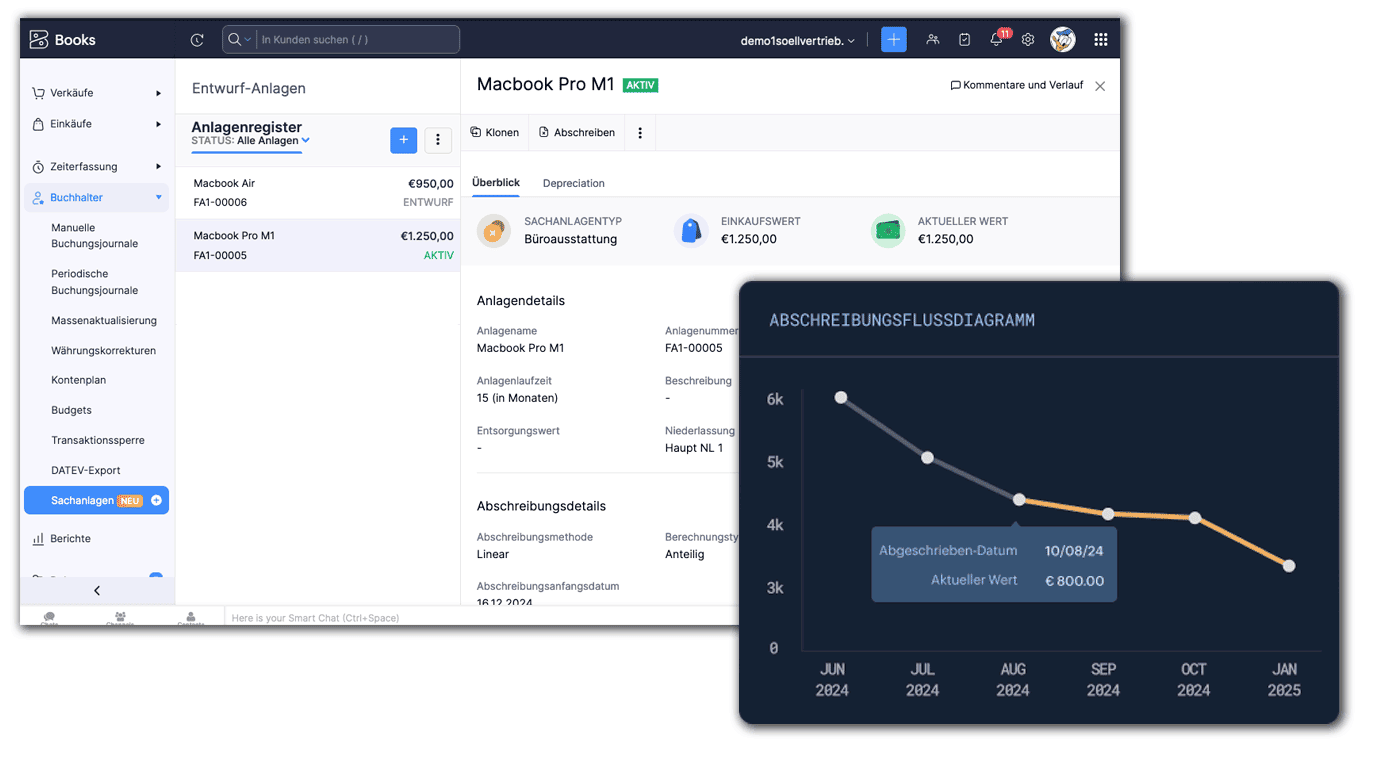
Task: Open the user profile avatar
Action: [x=1062, y=40]
